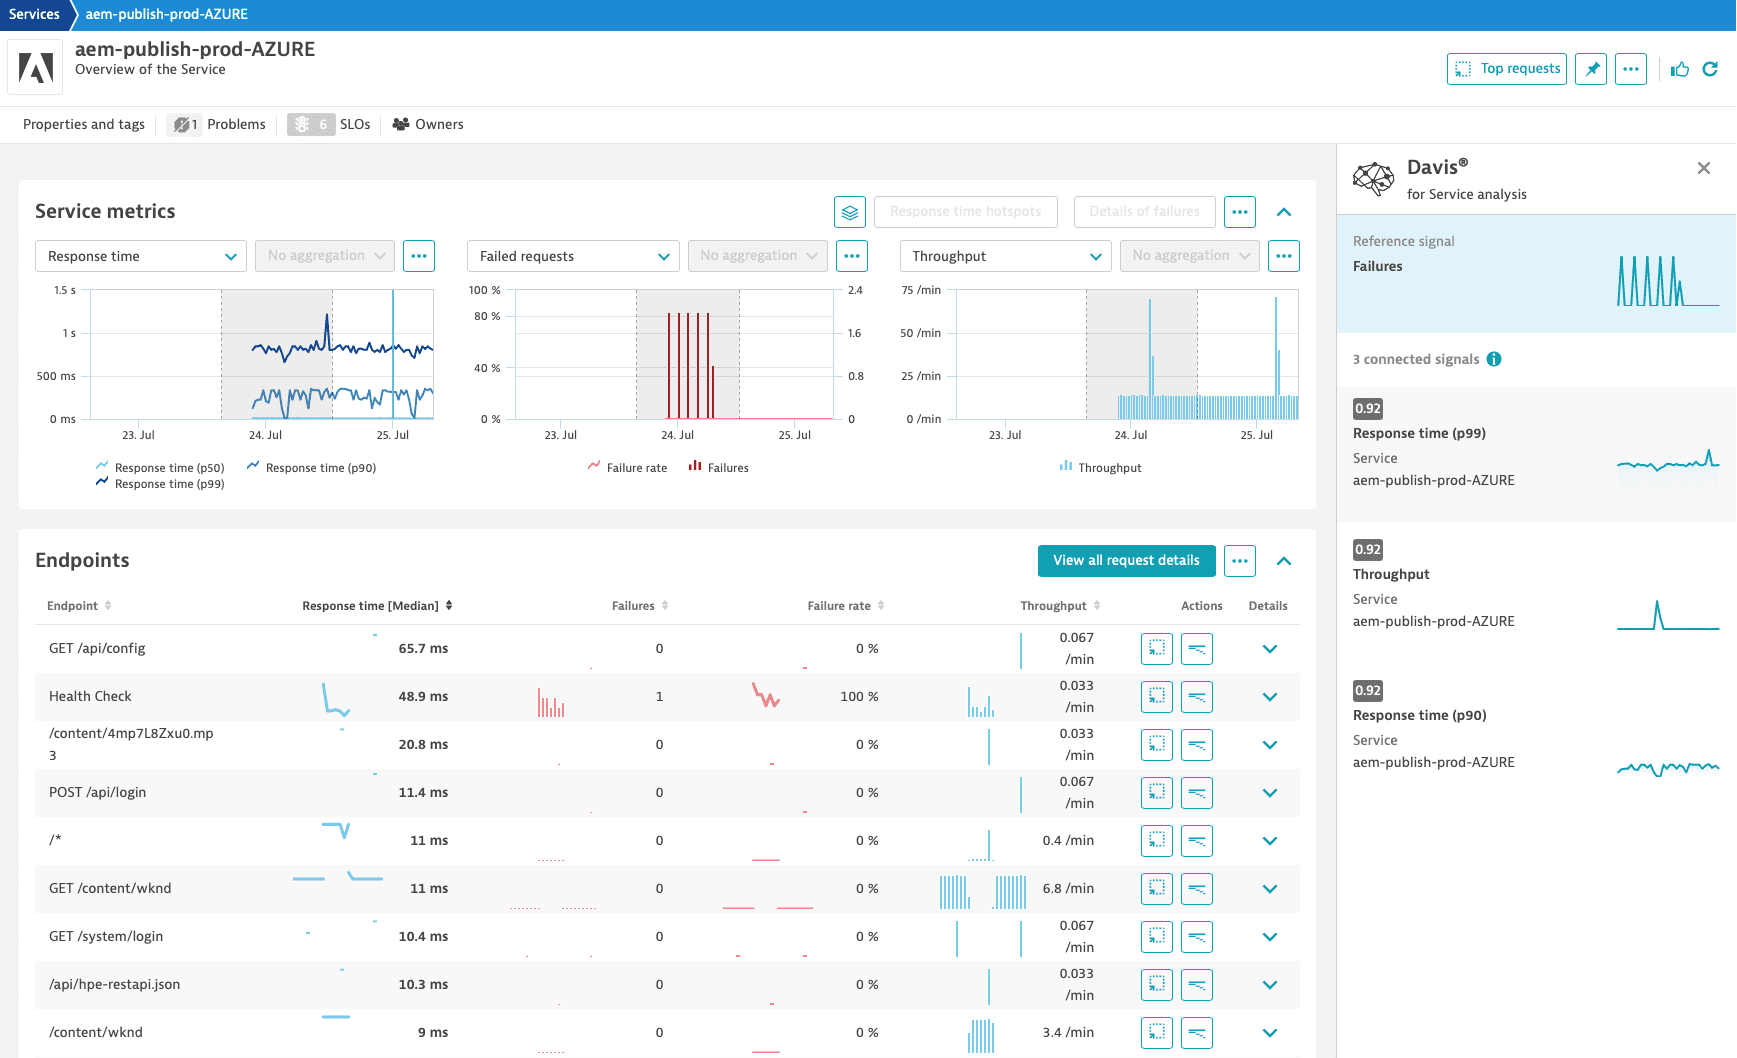This screenshot has width=1737, height=1058.
Task: Sort by Failures column
Action: [x=640, y=606]
